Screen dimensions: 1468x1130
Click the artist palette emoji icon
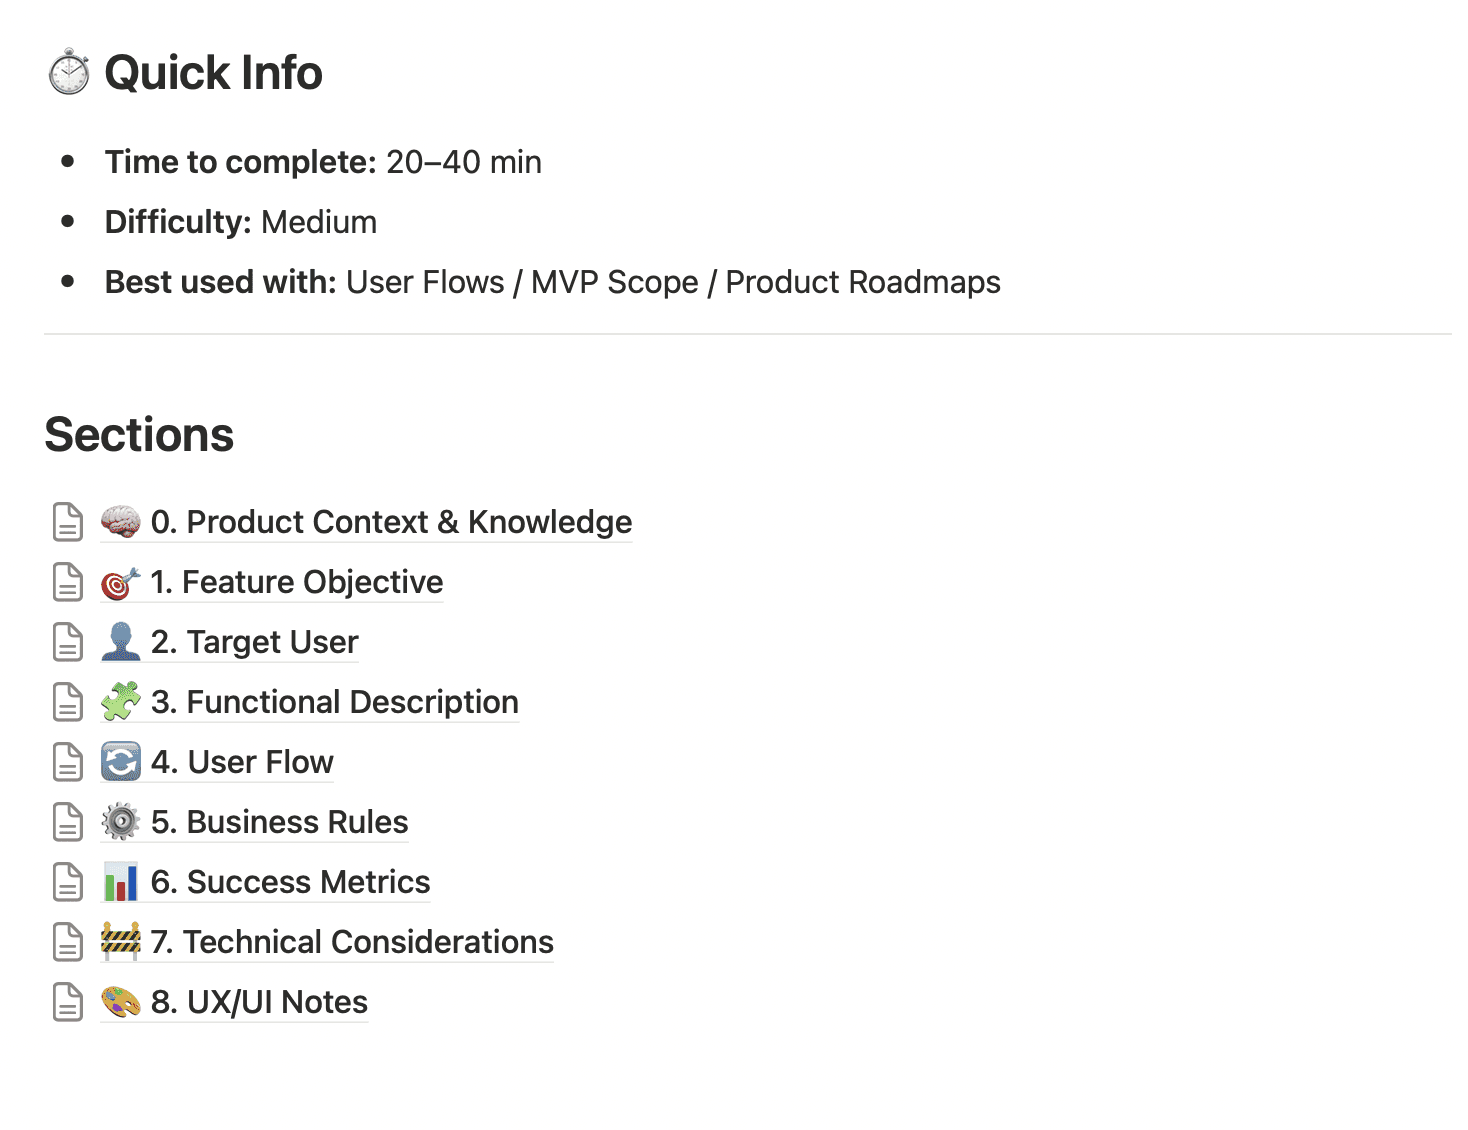click(x=121, y=1002)
